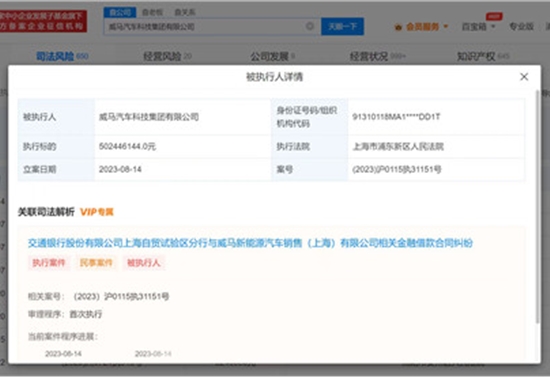This screenshot has height=378, width=550.
Task: Open the 交通银行 loan contract dispute link
Action: click(250, 243)
